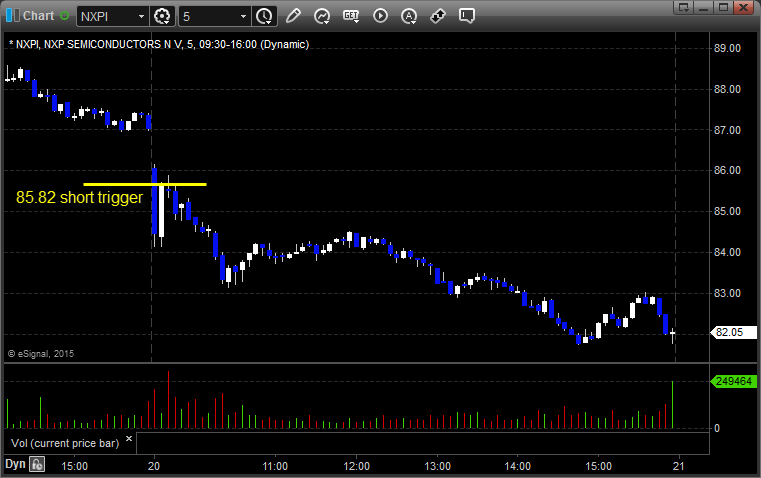
Task: Click the date 21 label on time axis
Action: click(x=678, y=466)
